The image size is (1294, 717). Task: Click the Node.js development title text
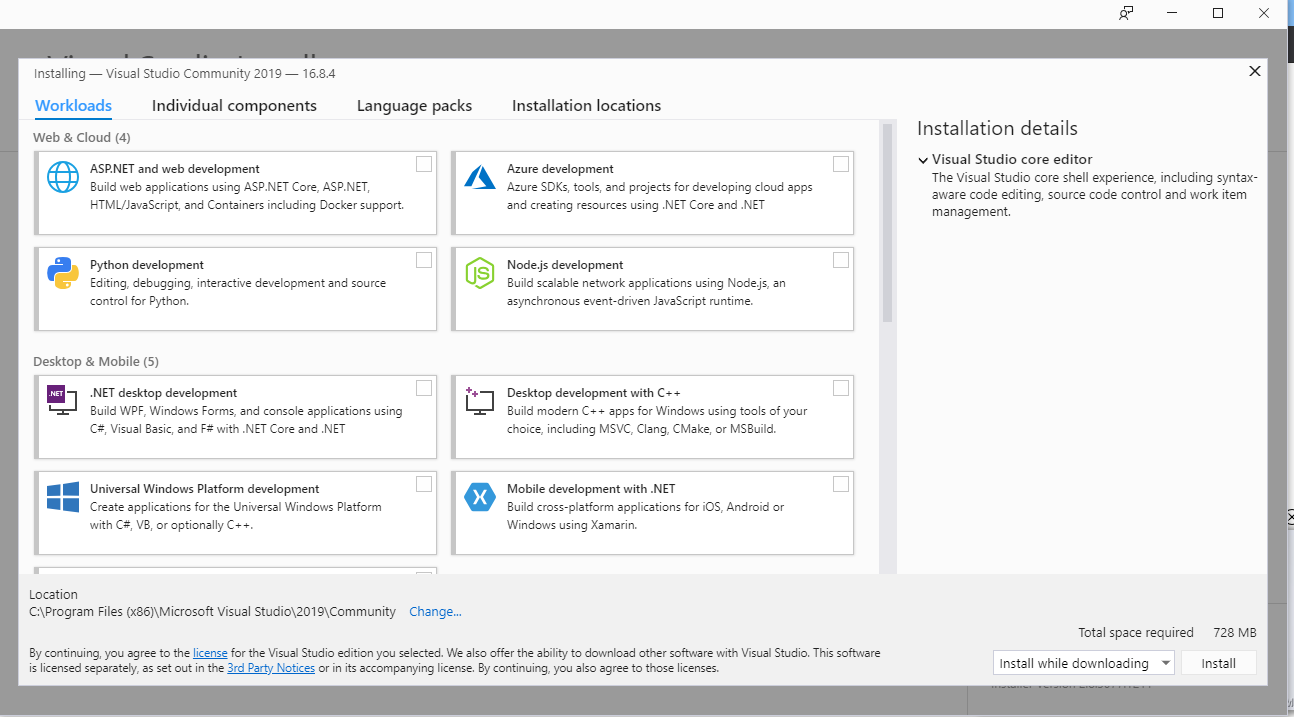565,265
